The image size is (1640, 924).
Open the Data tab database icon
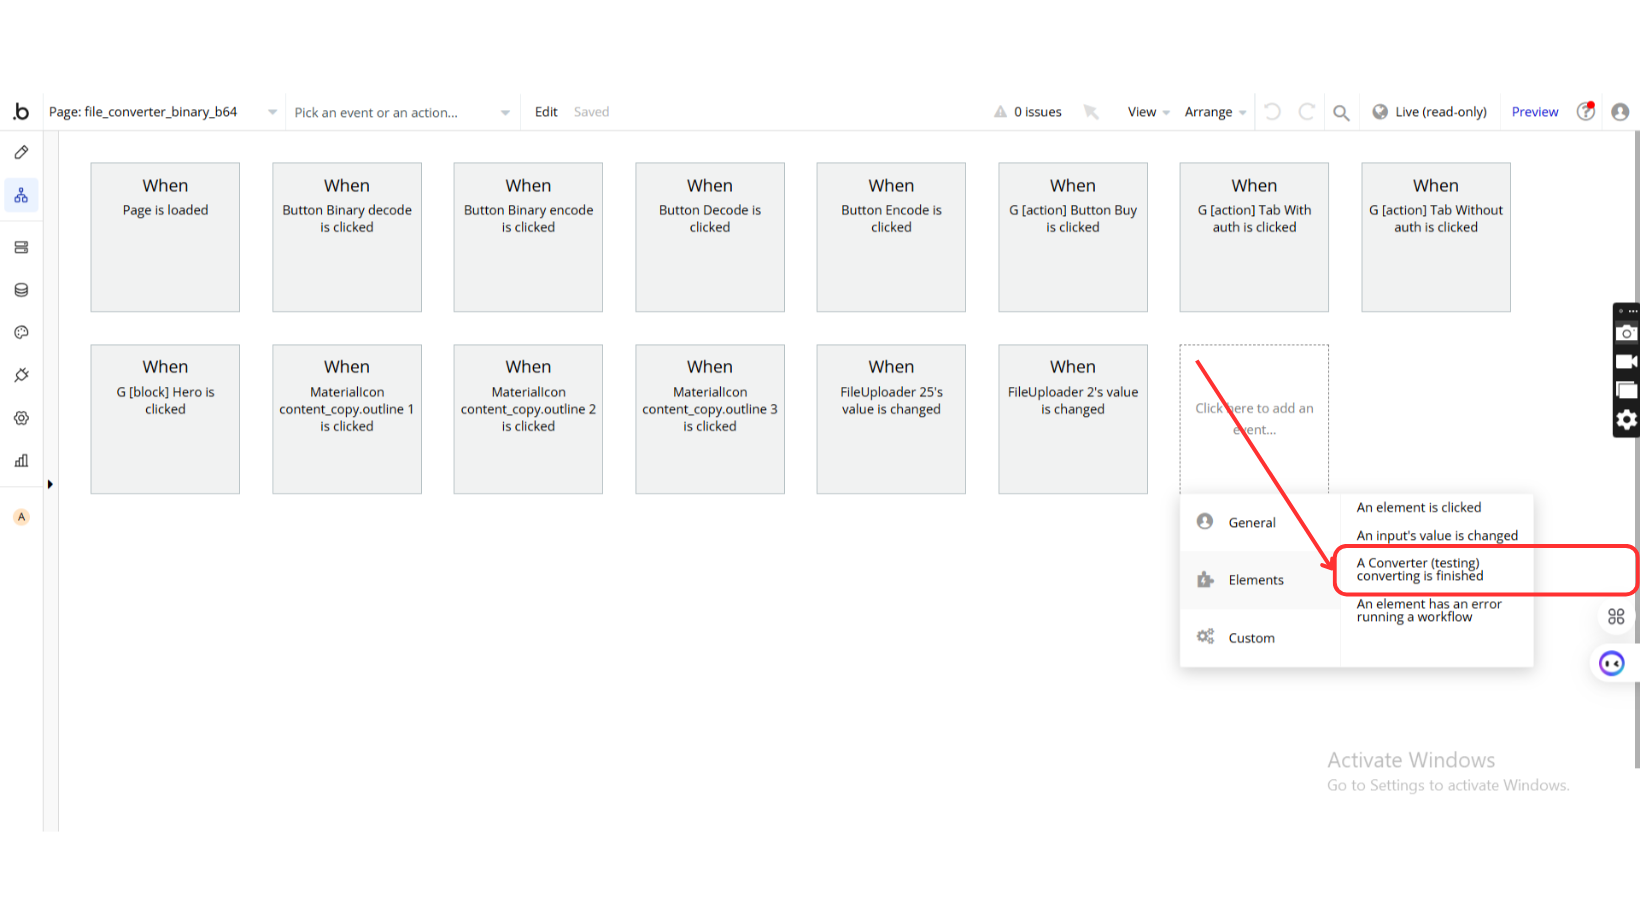coord(21,290)
